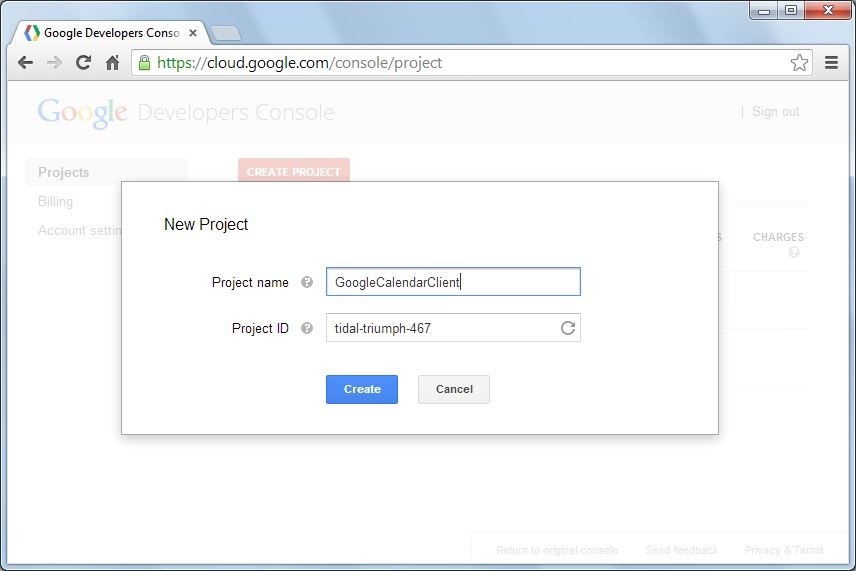Screen dimensions: 856x571
Task: Minimize the browser window
Action: point(764,10)
